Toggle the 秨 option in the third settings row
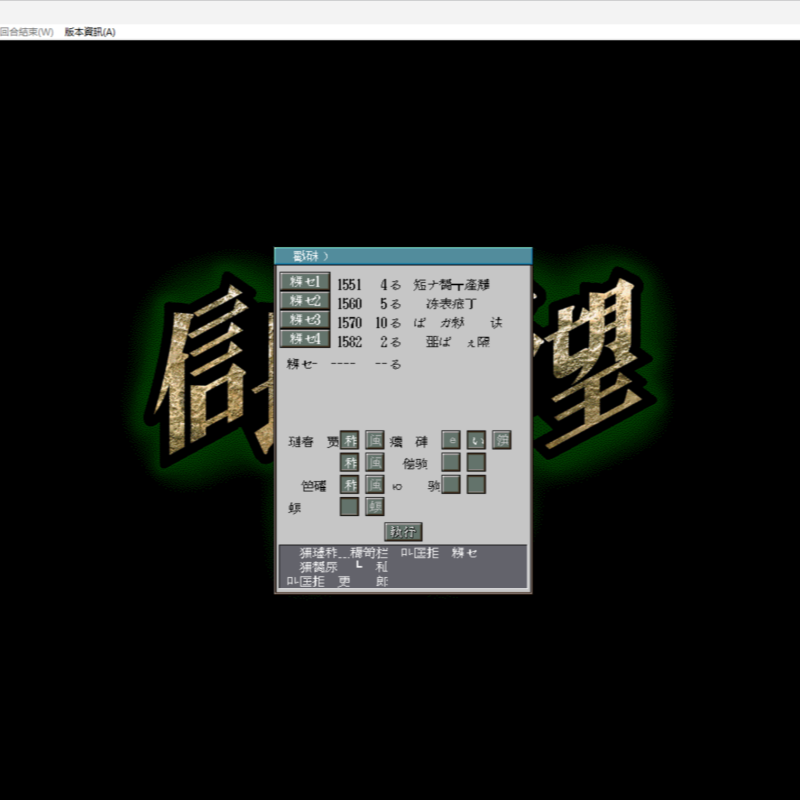 (349, 484)
